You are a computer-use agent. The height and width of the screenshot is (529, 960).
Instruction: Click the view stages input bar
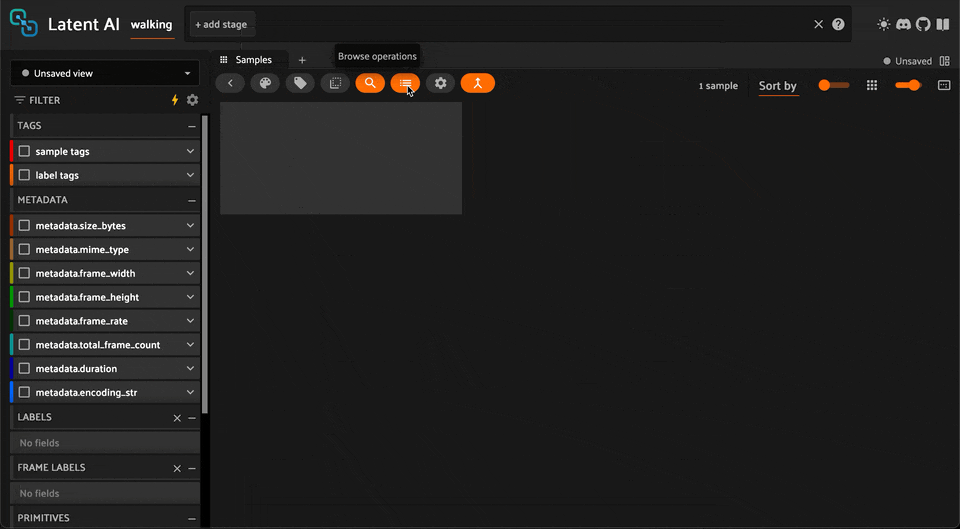[518, 24]
